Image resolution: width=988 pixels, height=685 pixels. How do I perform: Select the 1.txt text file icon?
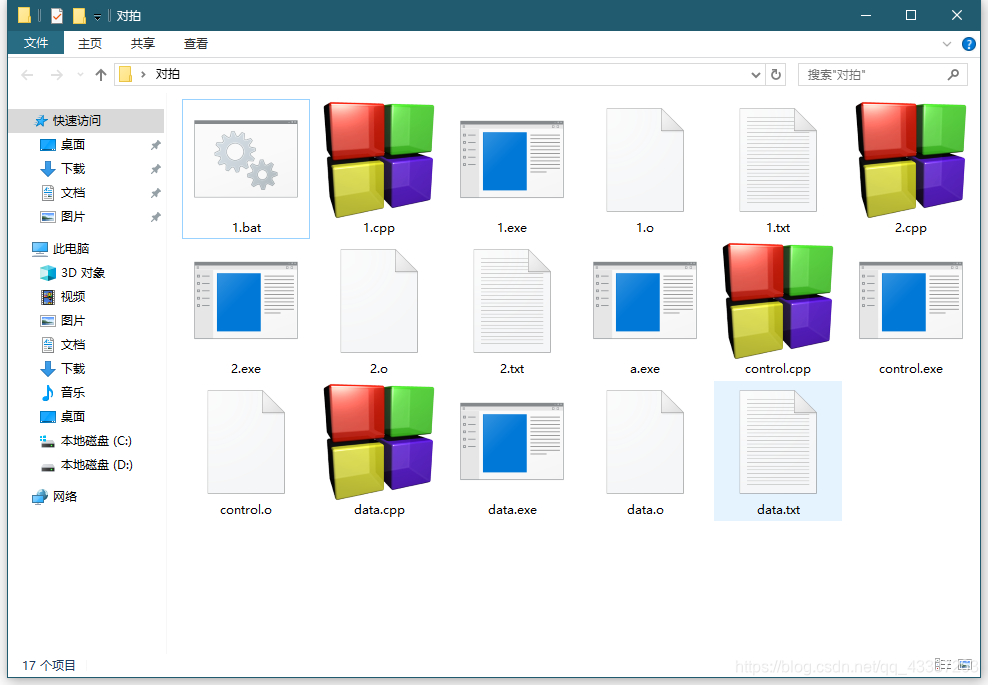(x=778, y=159)
